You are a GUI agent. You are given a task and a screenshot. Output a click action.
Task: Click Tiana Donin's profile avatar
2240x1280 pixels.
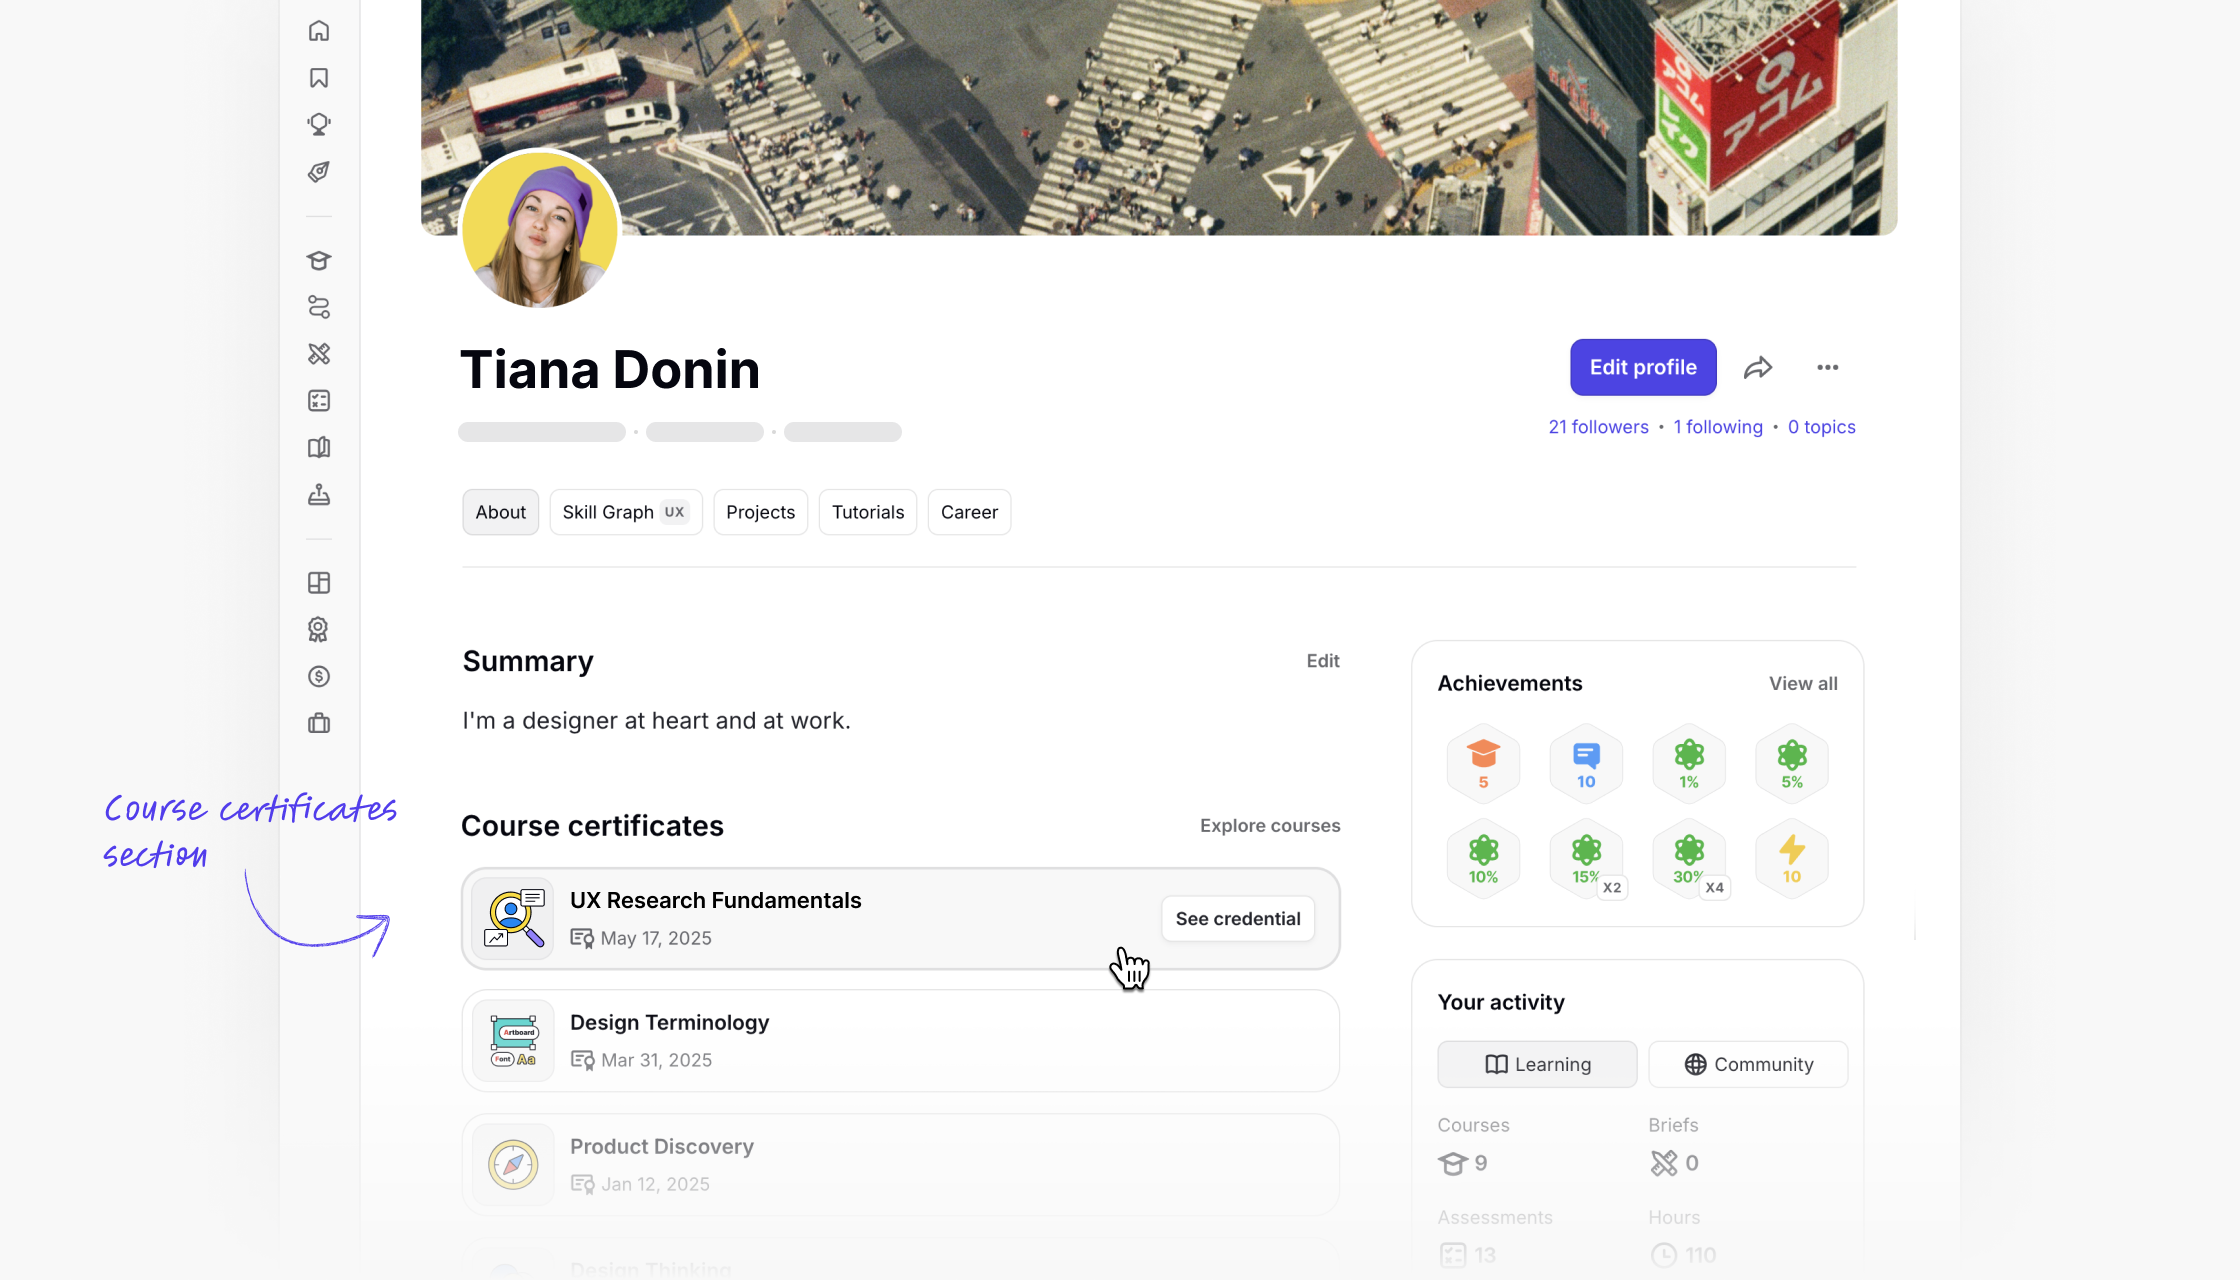tap(540, 229)
